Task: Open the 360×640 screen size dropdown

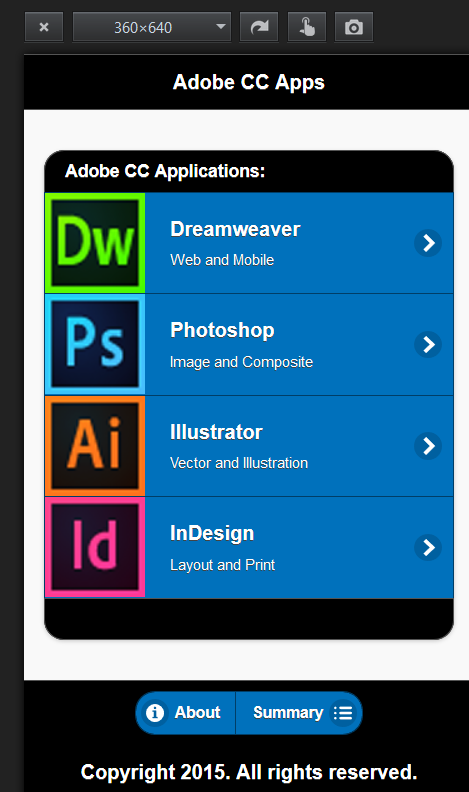Action: point(152,27)
